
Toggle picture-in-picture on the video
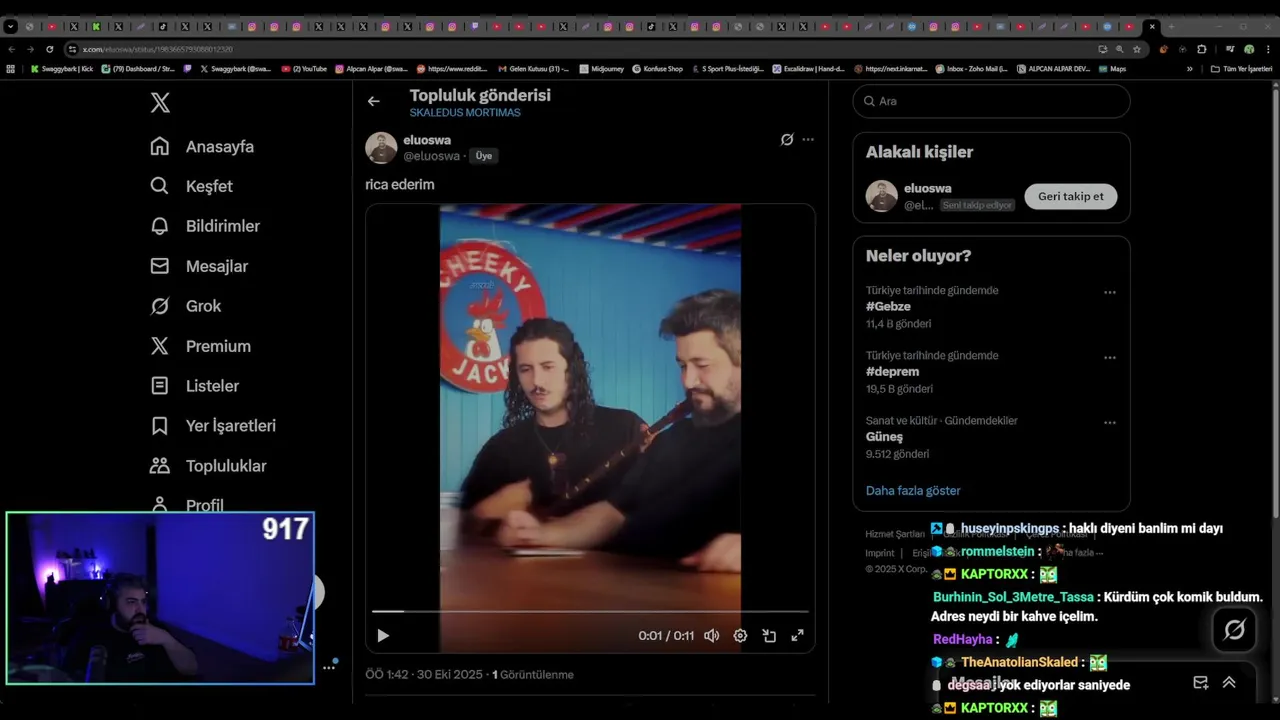coord(769,635)
